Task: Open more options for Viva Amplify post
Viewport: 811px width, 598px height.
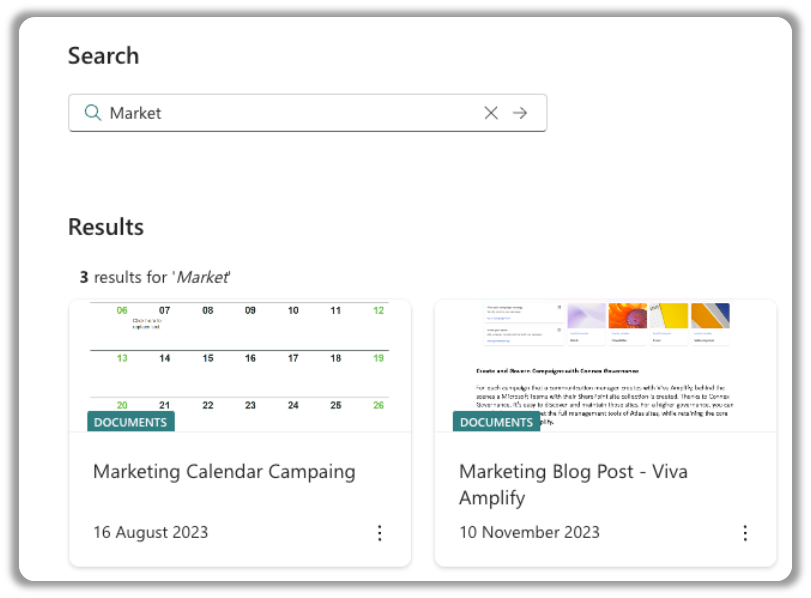Action: tap(745, 533)
